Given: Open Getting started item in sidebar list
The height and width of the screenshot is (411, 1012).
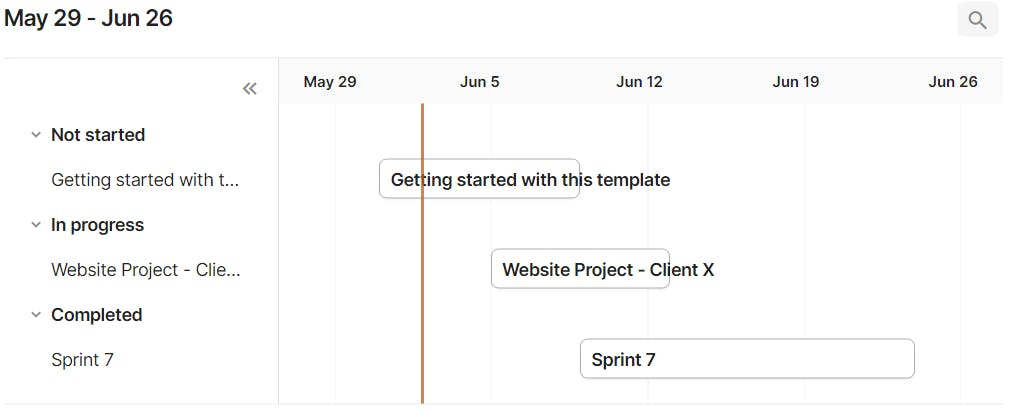Looking at the screenshot, I should coord(145,180).
